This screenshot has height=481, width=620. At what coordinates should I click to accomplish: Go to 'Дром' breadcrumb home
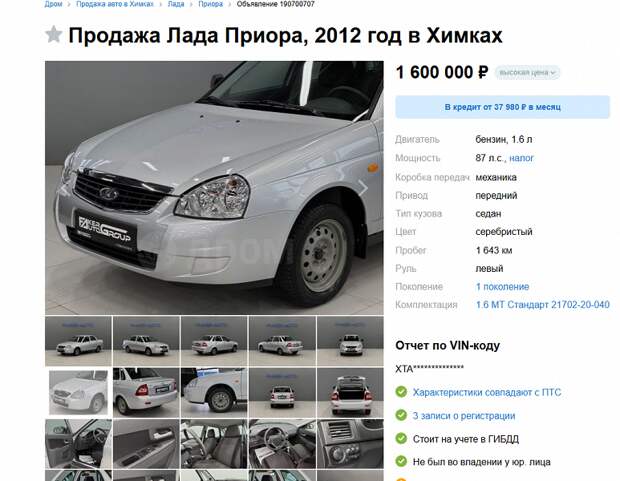click(x=53, y=4)
